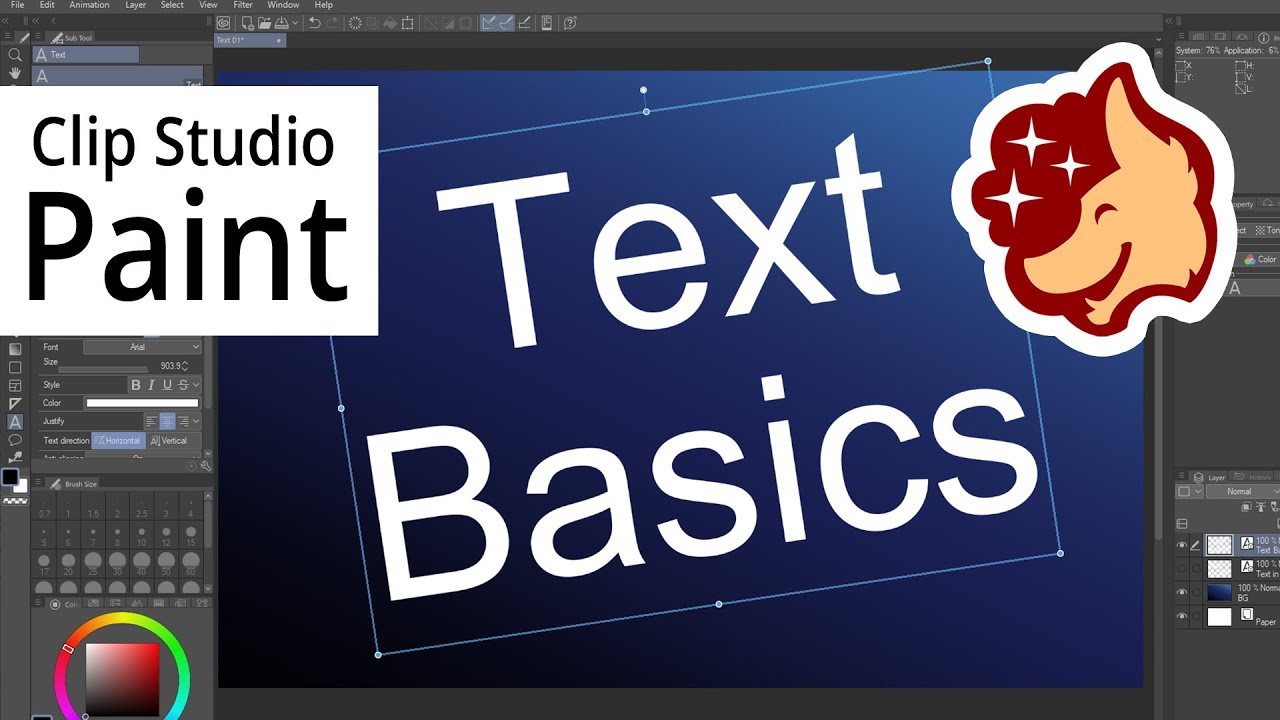Click the main black color swatch
Viewport: 1280px width, 720px height.
pos(10,477)
